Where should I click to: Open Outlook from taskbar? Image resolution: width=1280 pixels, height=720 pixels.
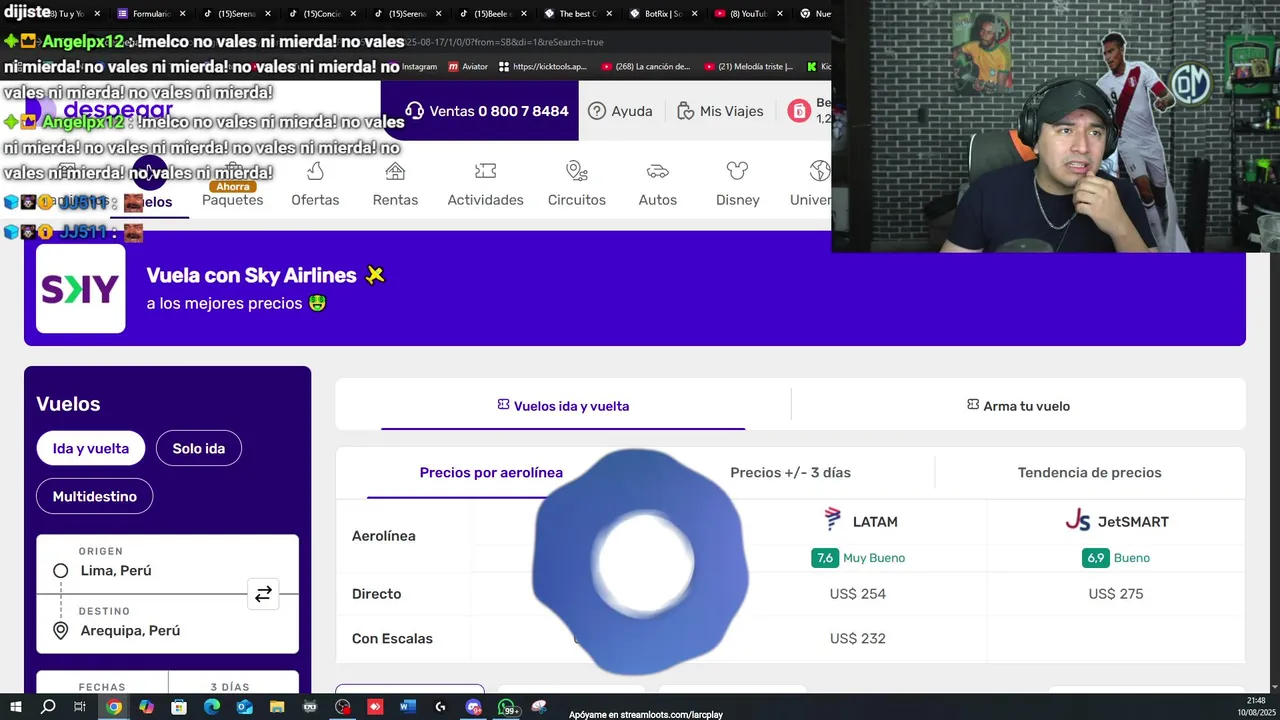[245, 707]
